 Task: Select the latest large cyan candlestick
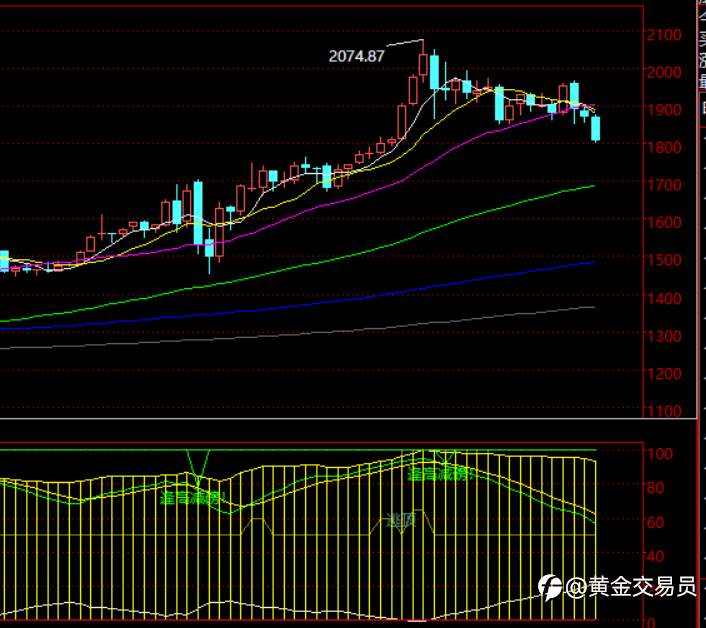point(595,129)
